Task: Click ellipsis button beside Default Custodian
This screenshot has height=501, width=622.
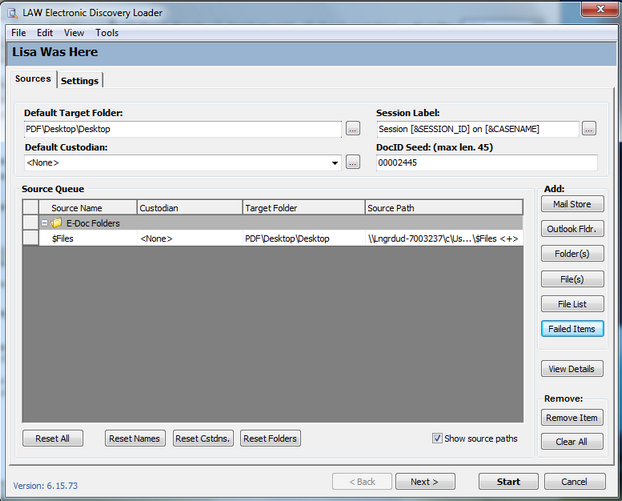Action: [x=353, y=162]
